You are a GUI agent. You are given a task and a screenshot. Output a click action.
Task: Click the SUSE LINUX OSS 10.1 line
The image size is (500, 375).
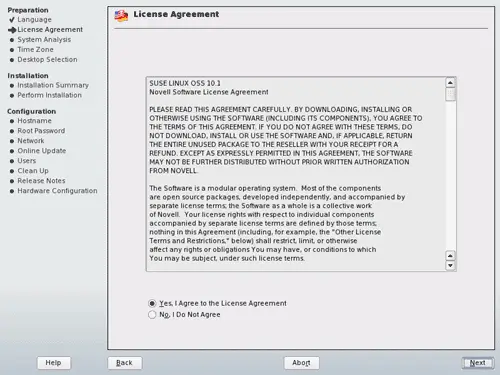tap(185, 83)
